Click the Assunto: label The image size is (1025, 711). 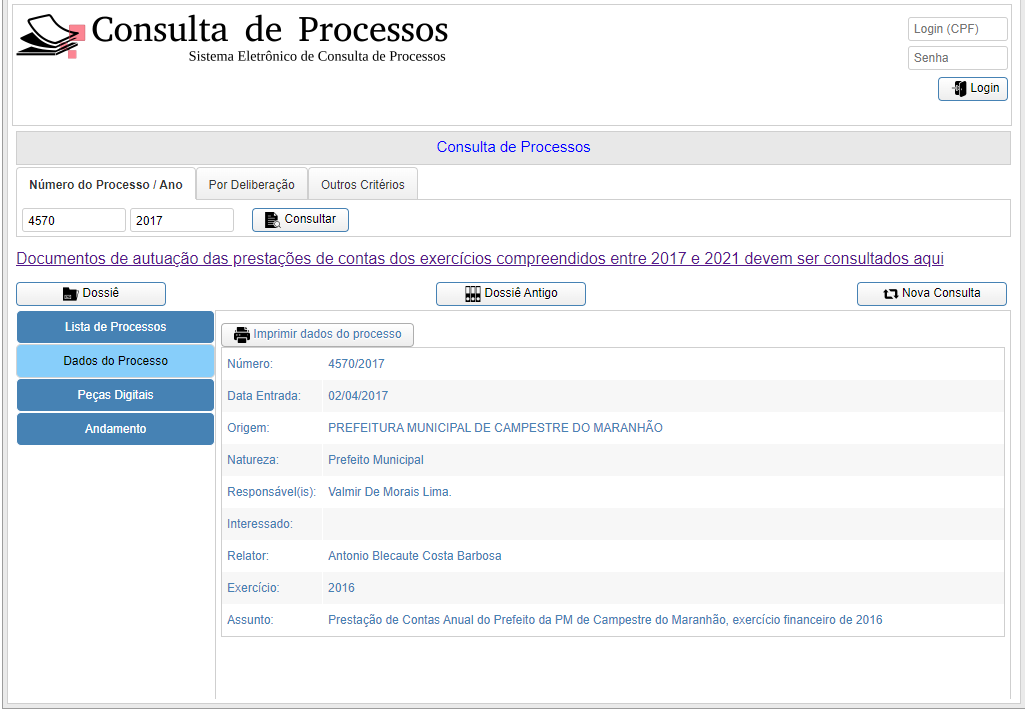click(250, 620)
